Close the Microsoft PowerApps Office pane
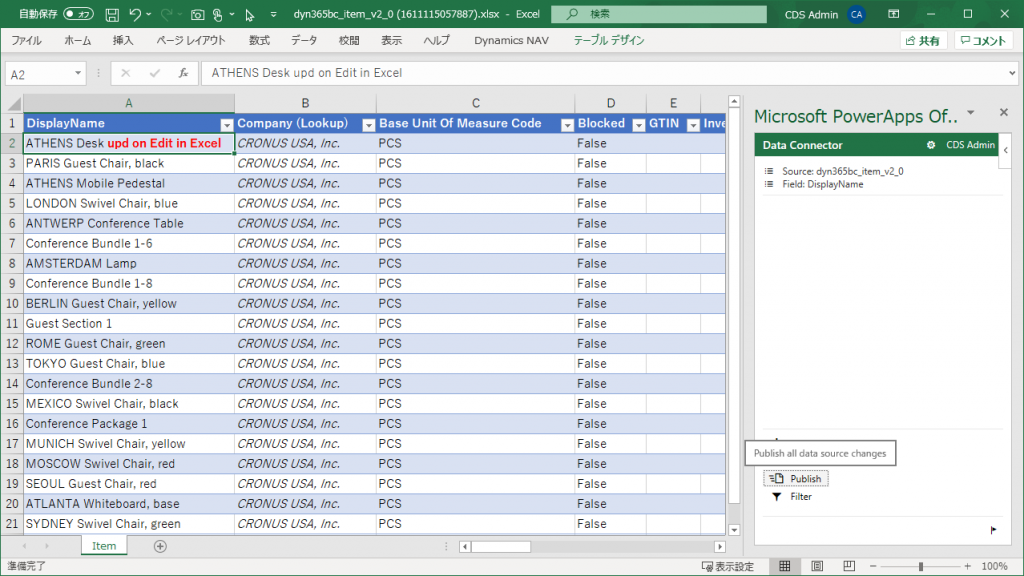 pos(1004,112)
